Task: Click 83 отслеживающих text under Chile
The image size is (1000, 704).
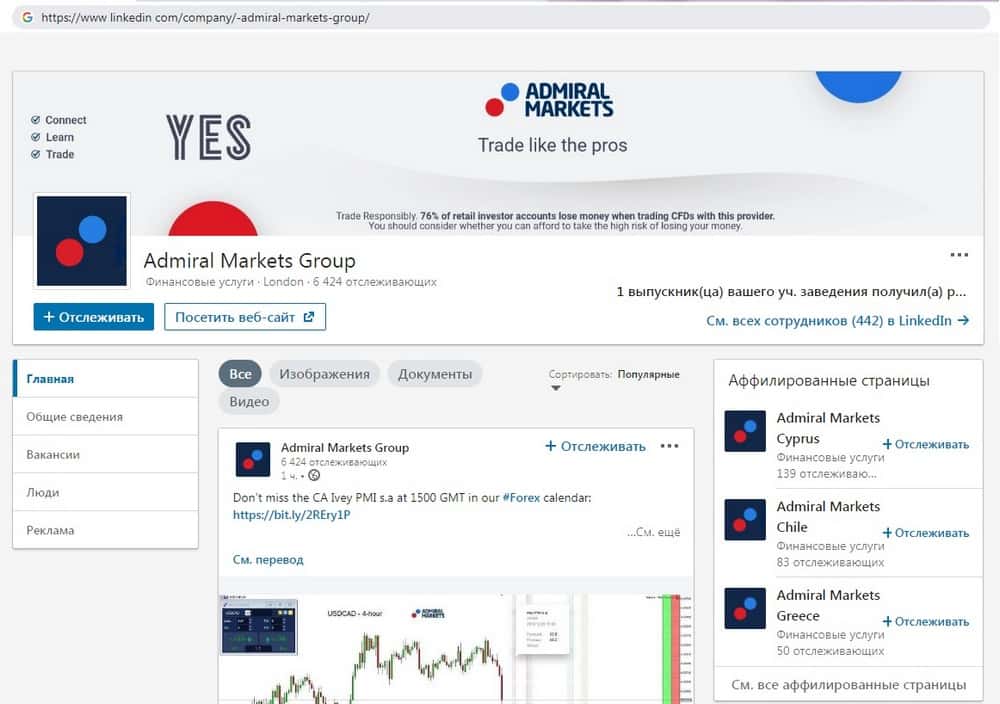Action: tap(830, 562)
